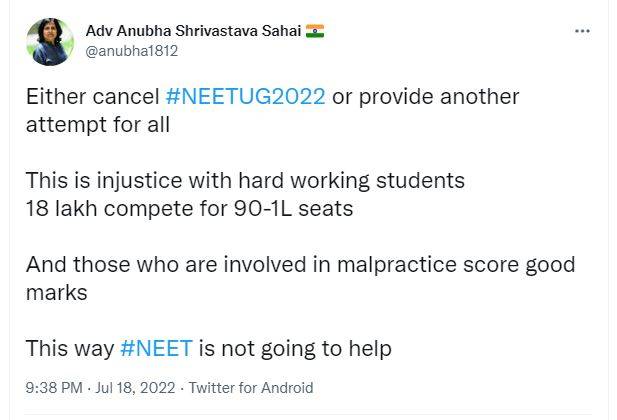Click the "attempt for all" line
The width and height of the screenshot is (617, 420).
[x=97, y=124]
